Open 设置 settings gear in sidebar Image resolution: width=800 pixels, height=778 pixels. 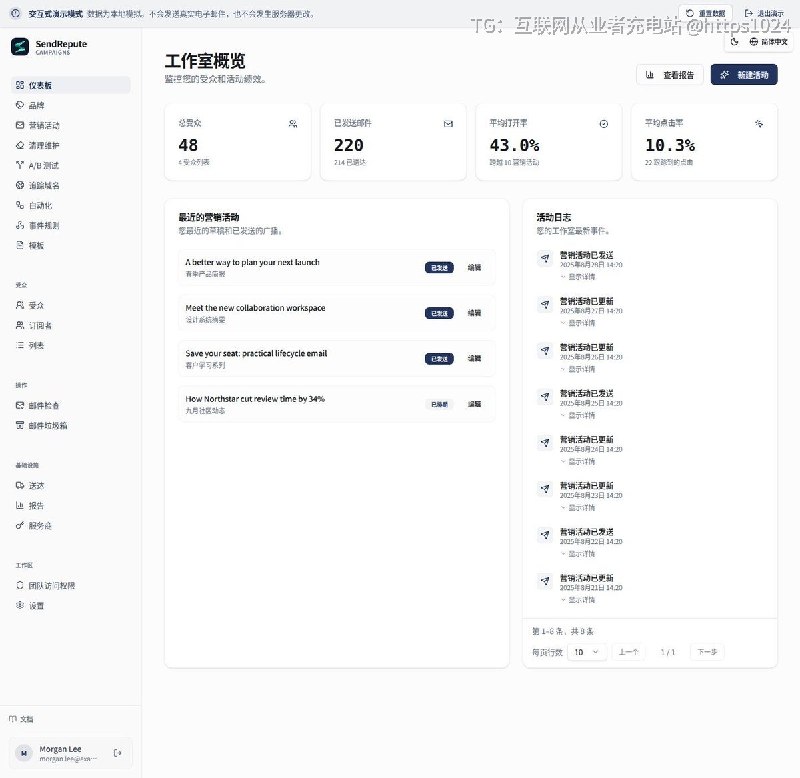coord(20,605)
